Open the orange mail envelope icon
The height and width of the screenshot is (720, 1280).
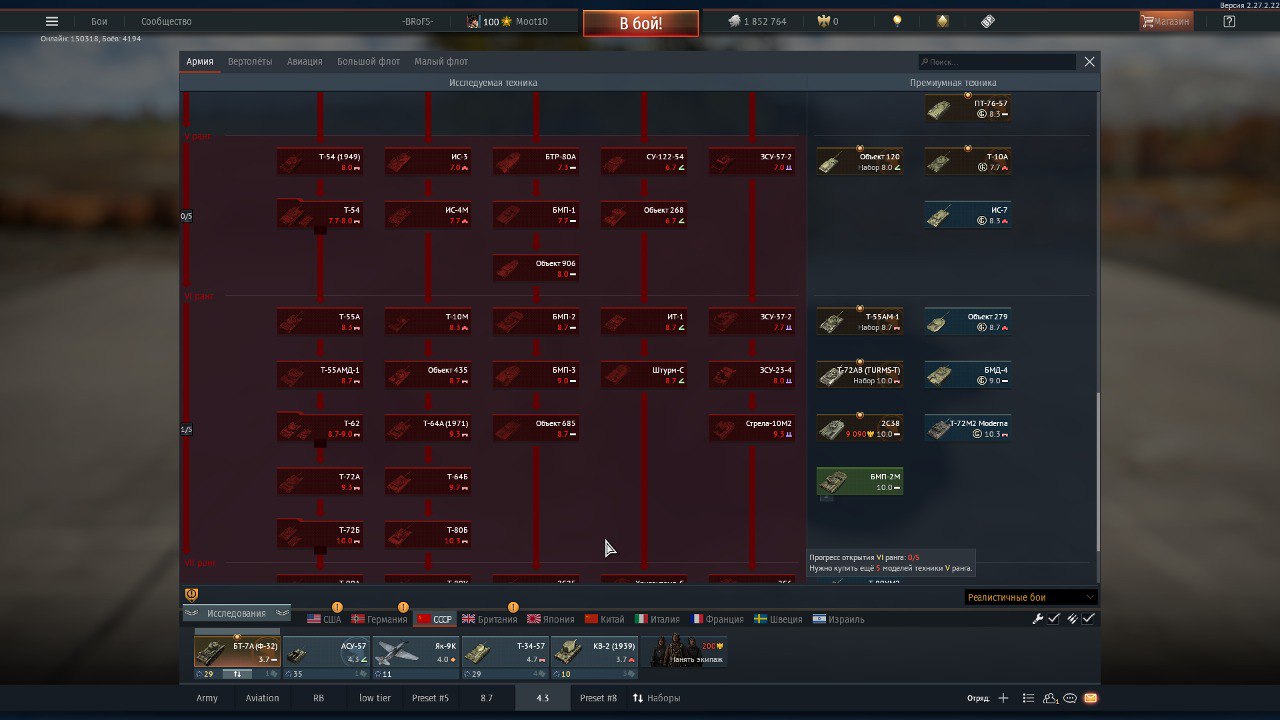pyautogui.click(x=1091, y=698)
